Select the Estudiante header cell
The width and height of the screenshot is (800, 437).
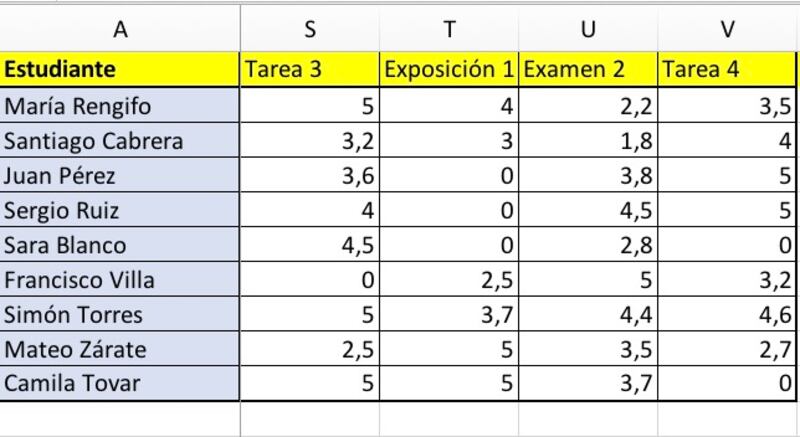(120, 69)
